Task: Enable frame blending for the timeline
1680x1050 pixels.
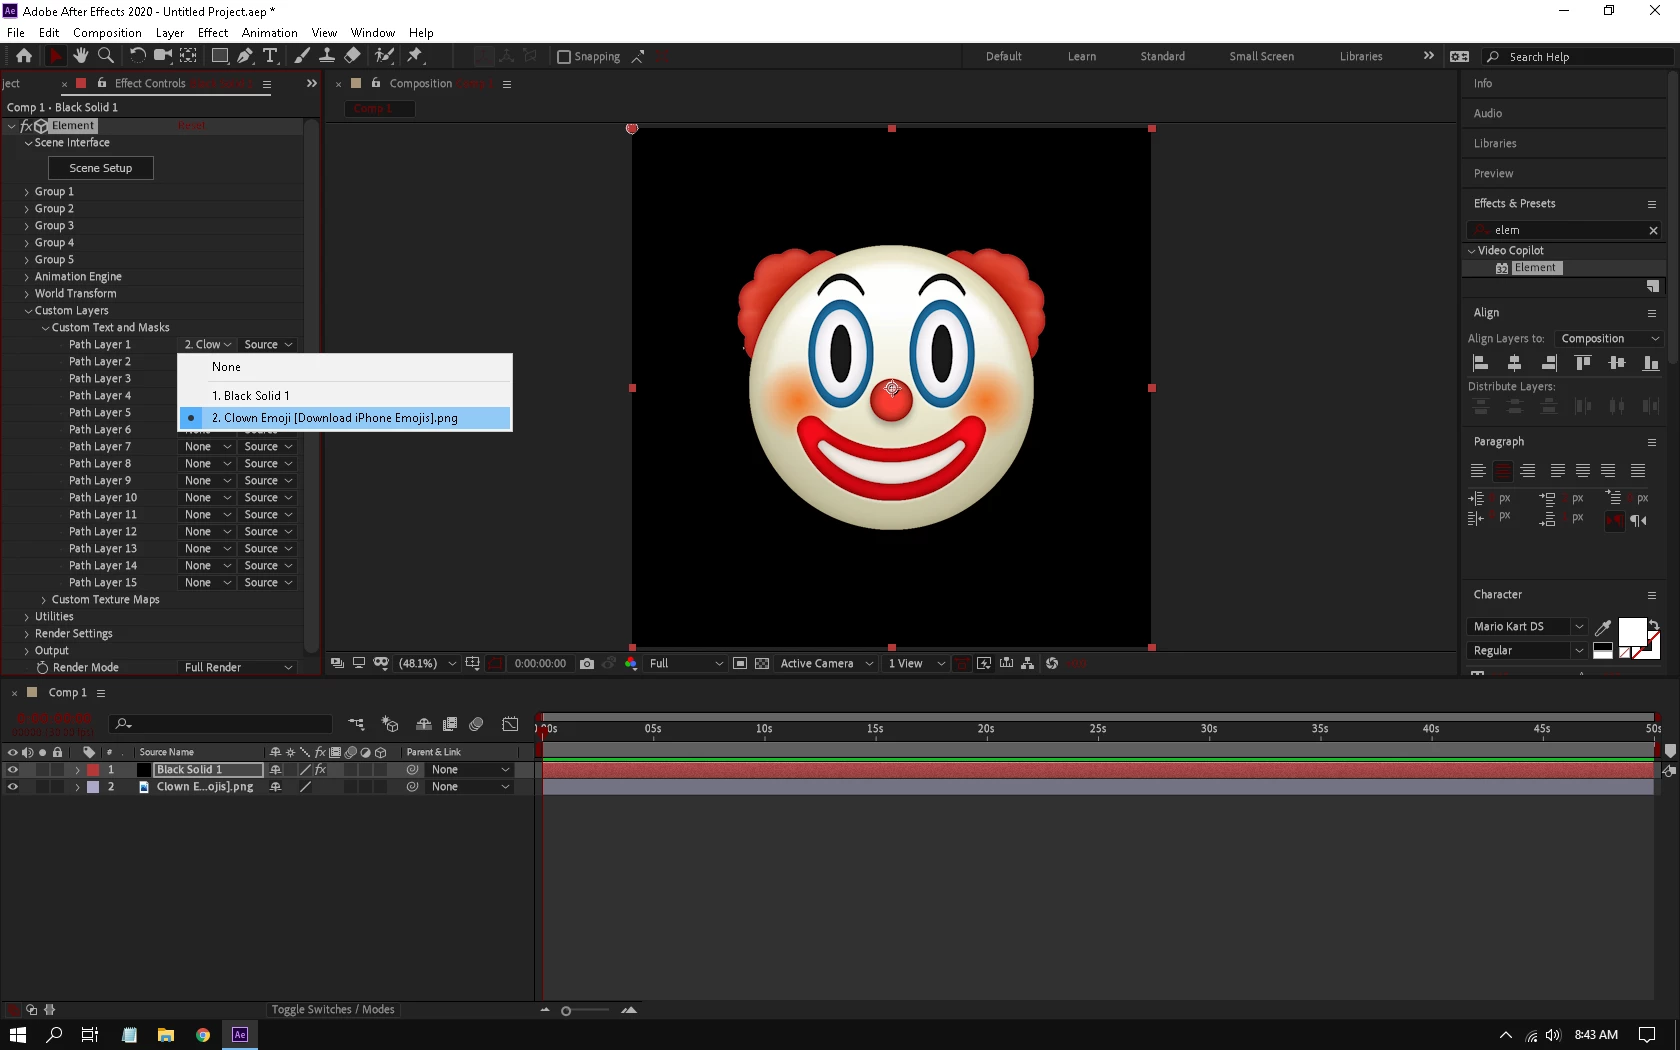Action: click(x=450, y=724)
